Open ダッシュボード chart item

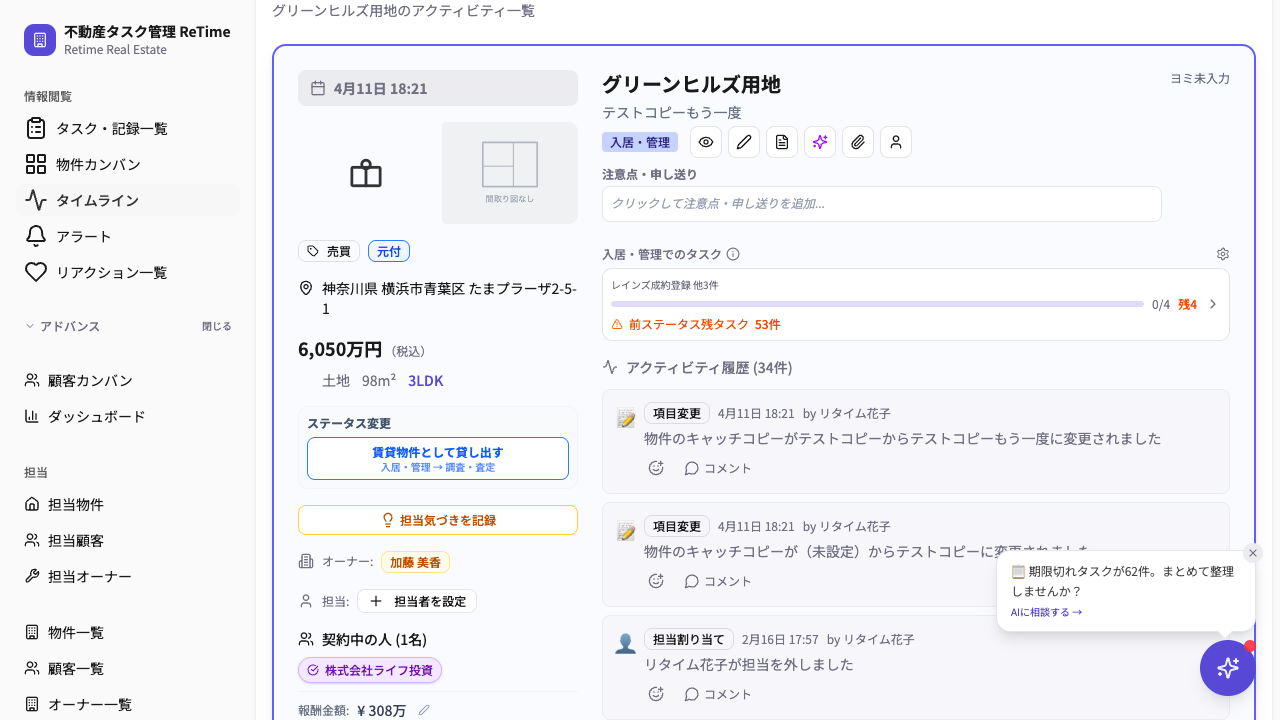[128, 416]
